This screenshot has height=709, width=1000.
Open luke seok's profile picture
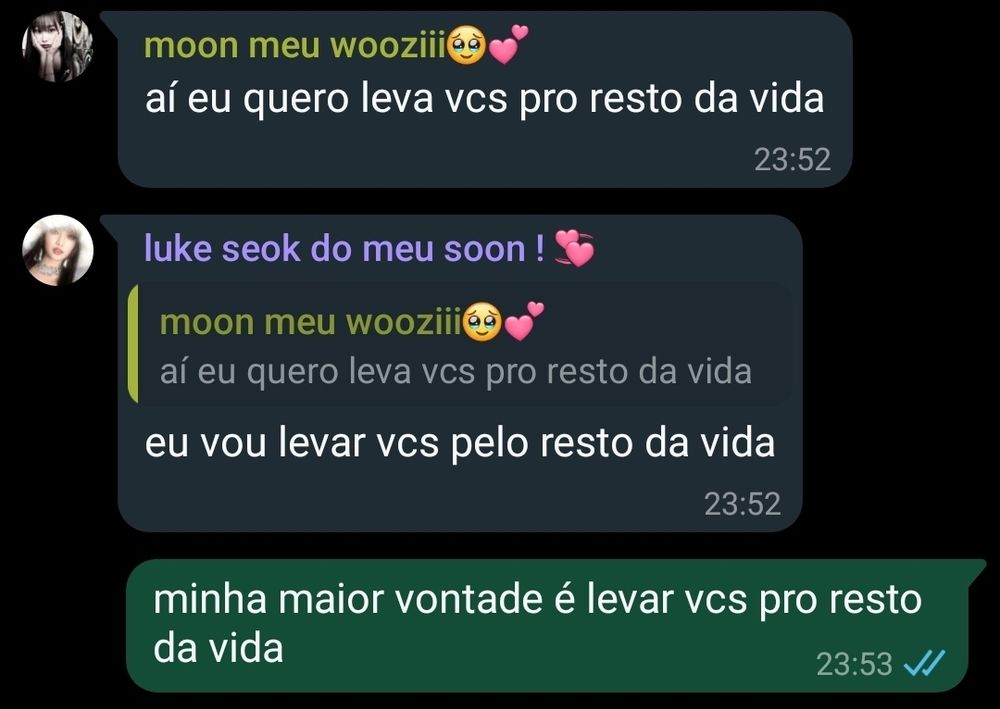pos(57,250)
